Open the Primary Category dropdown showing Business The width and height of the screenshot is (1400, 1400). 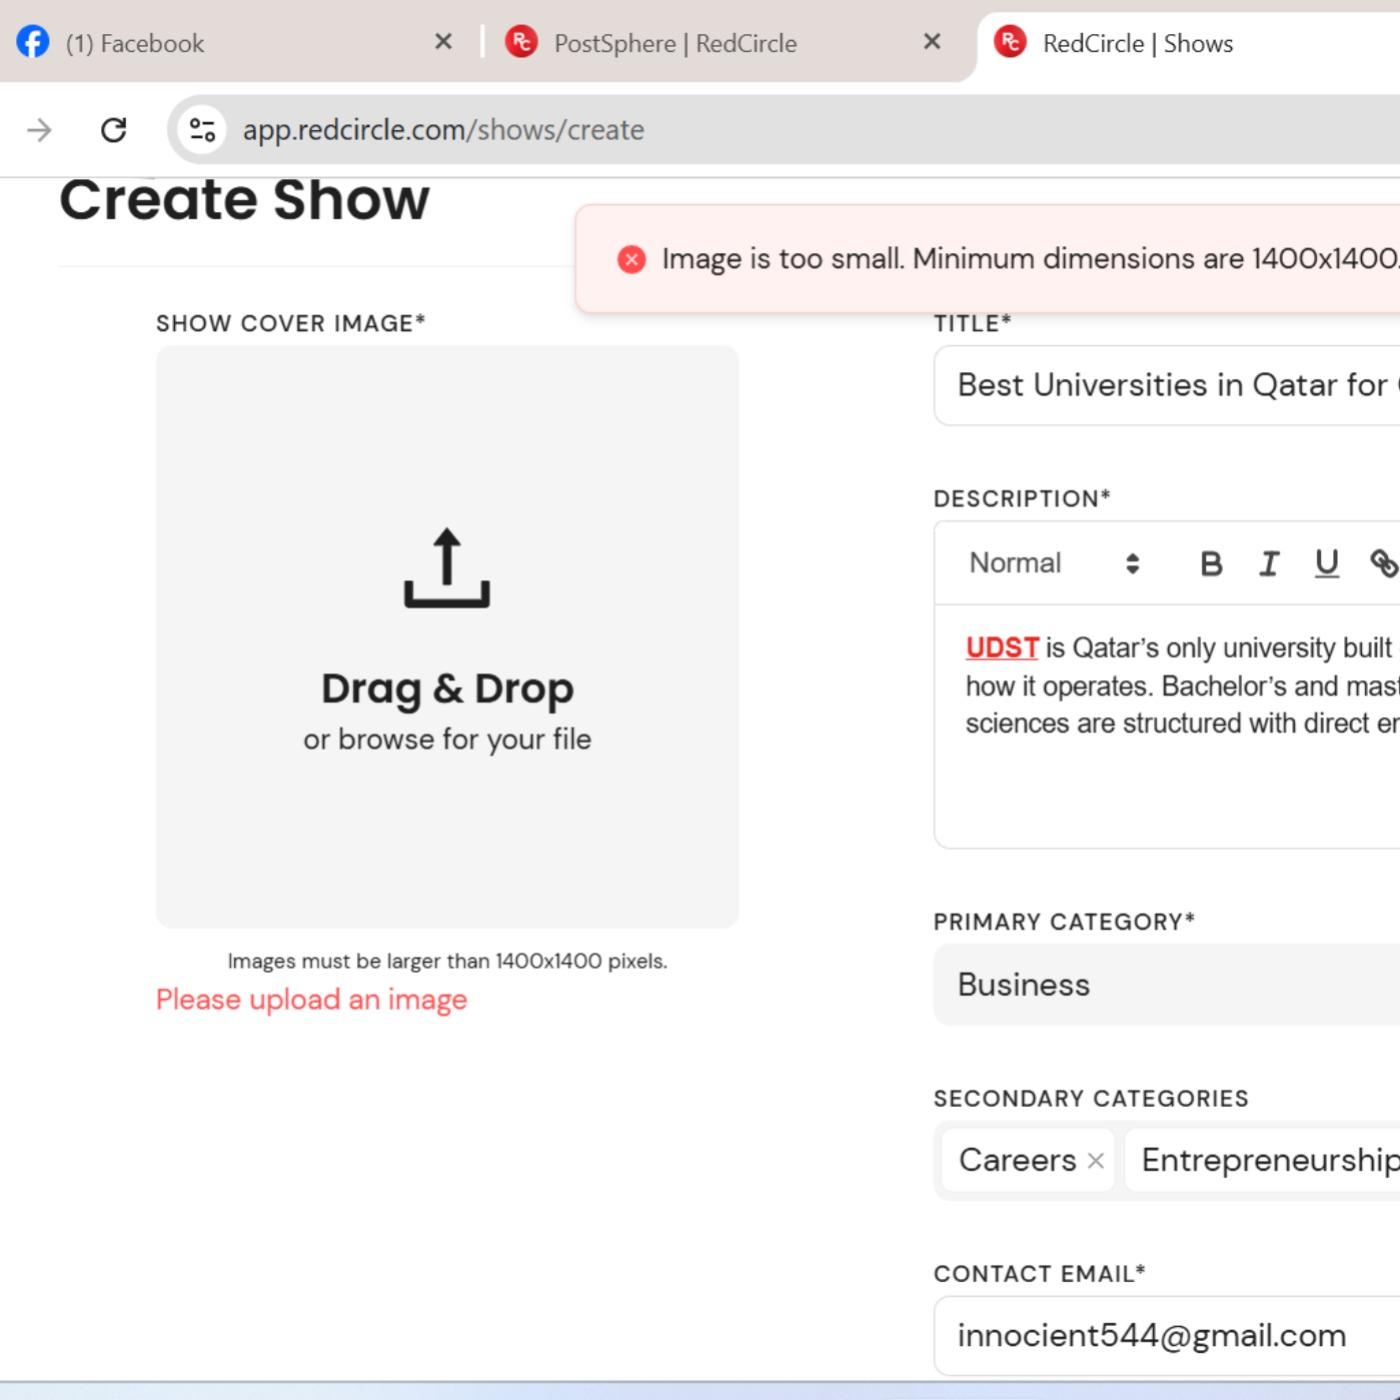pos(1167,985)
